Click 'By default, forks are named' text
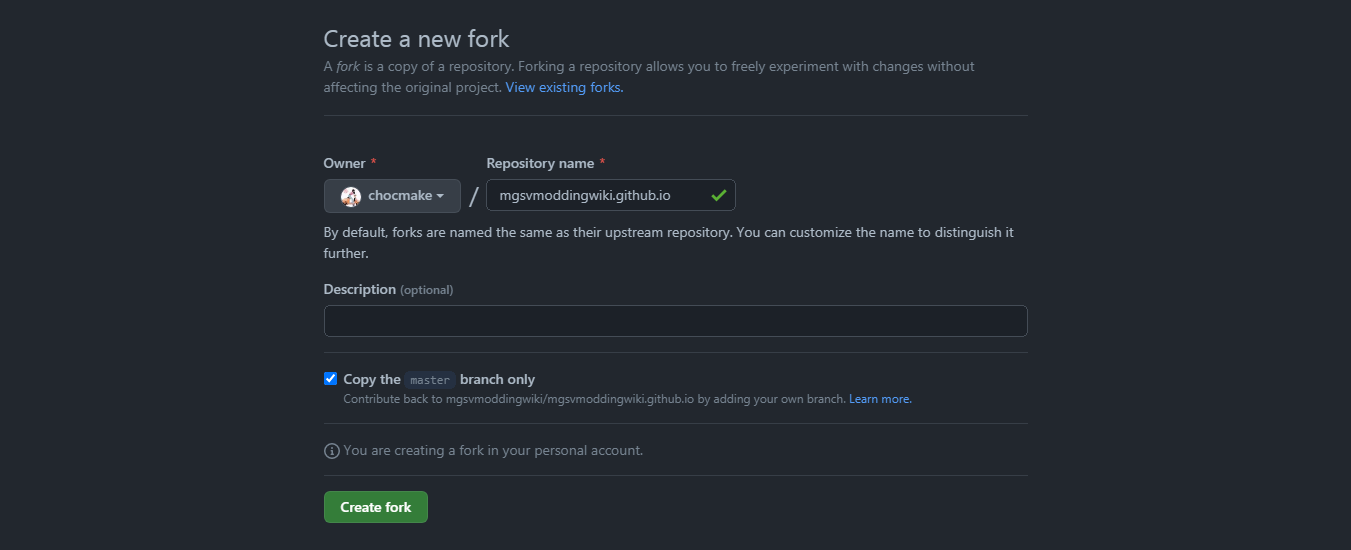 (668, 243)
